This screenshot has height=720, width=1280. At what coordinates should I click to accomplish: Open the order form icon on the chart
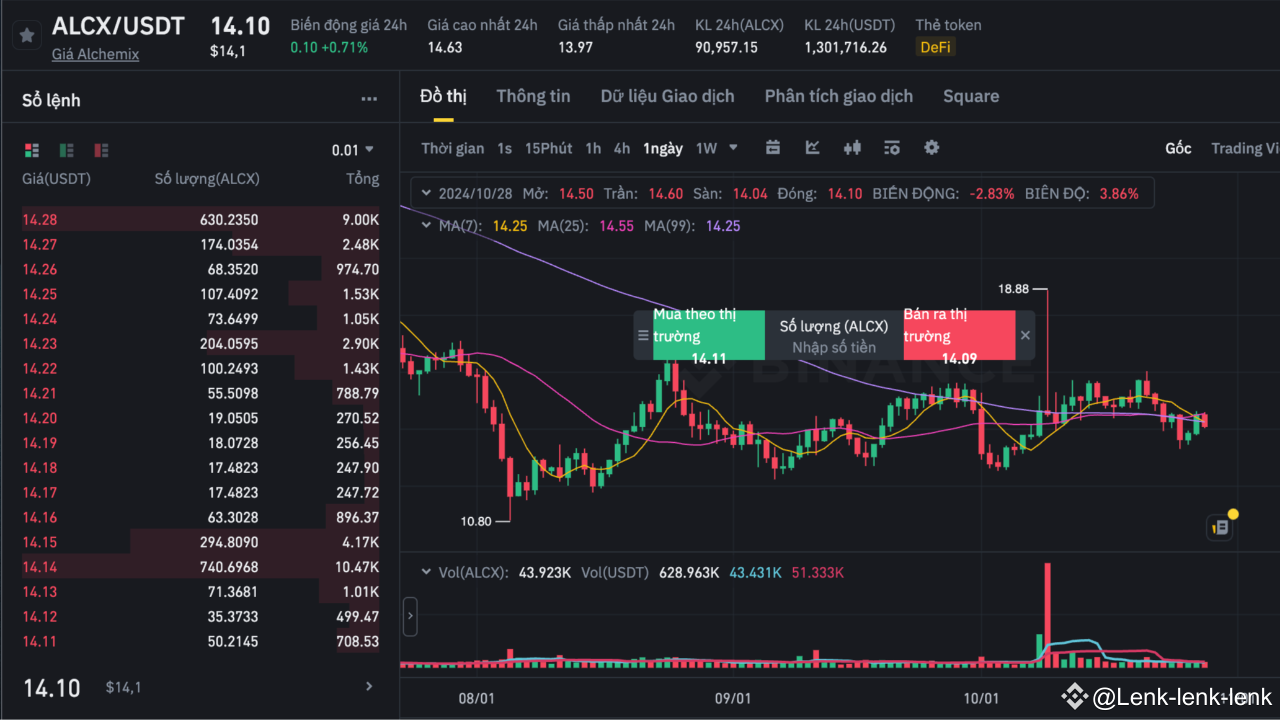pos(1219,525)
